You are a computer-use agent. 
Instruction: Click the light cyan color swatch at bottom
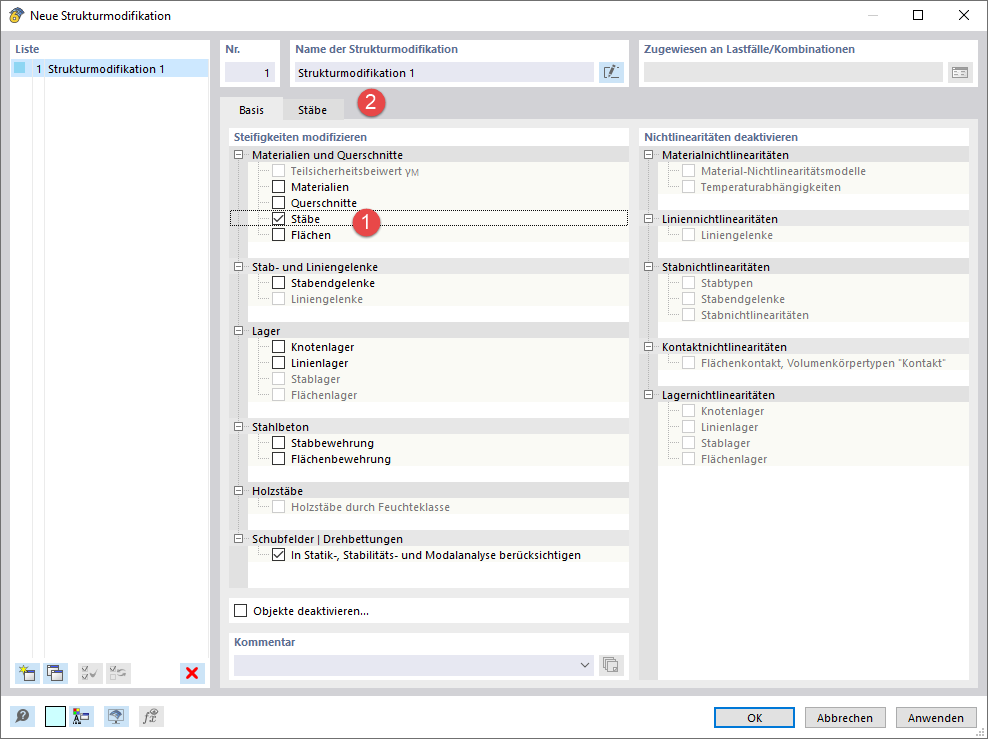[55, 716]
